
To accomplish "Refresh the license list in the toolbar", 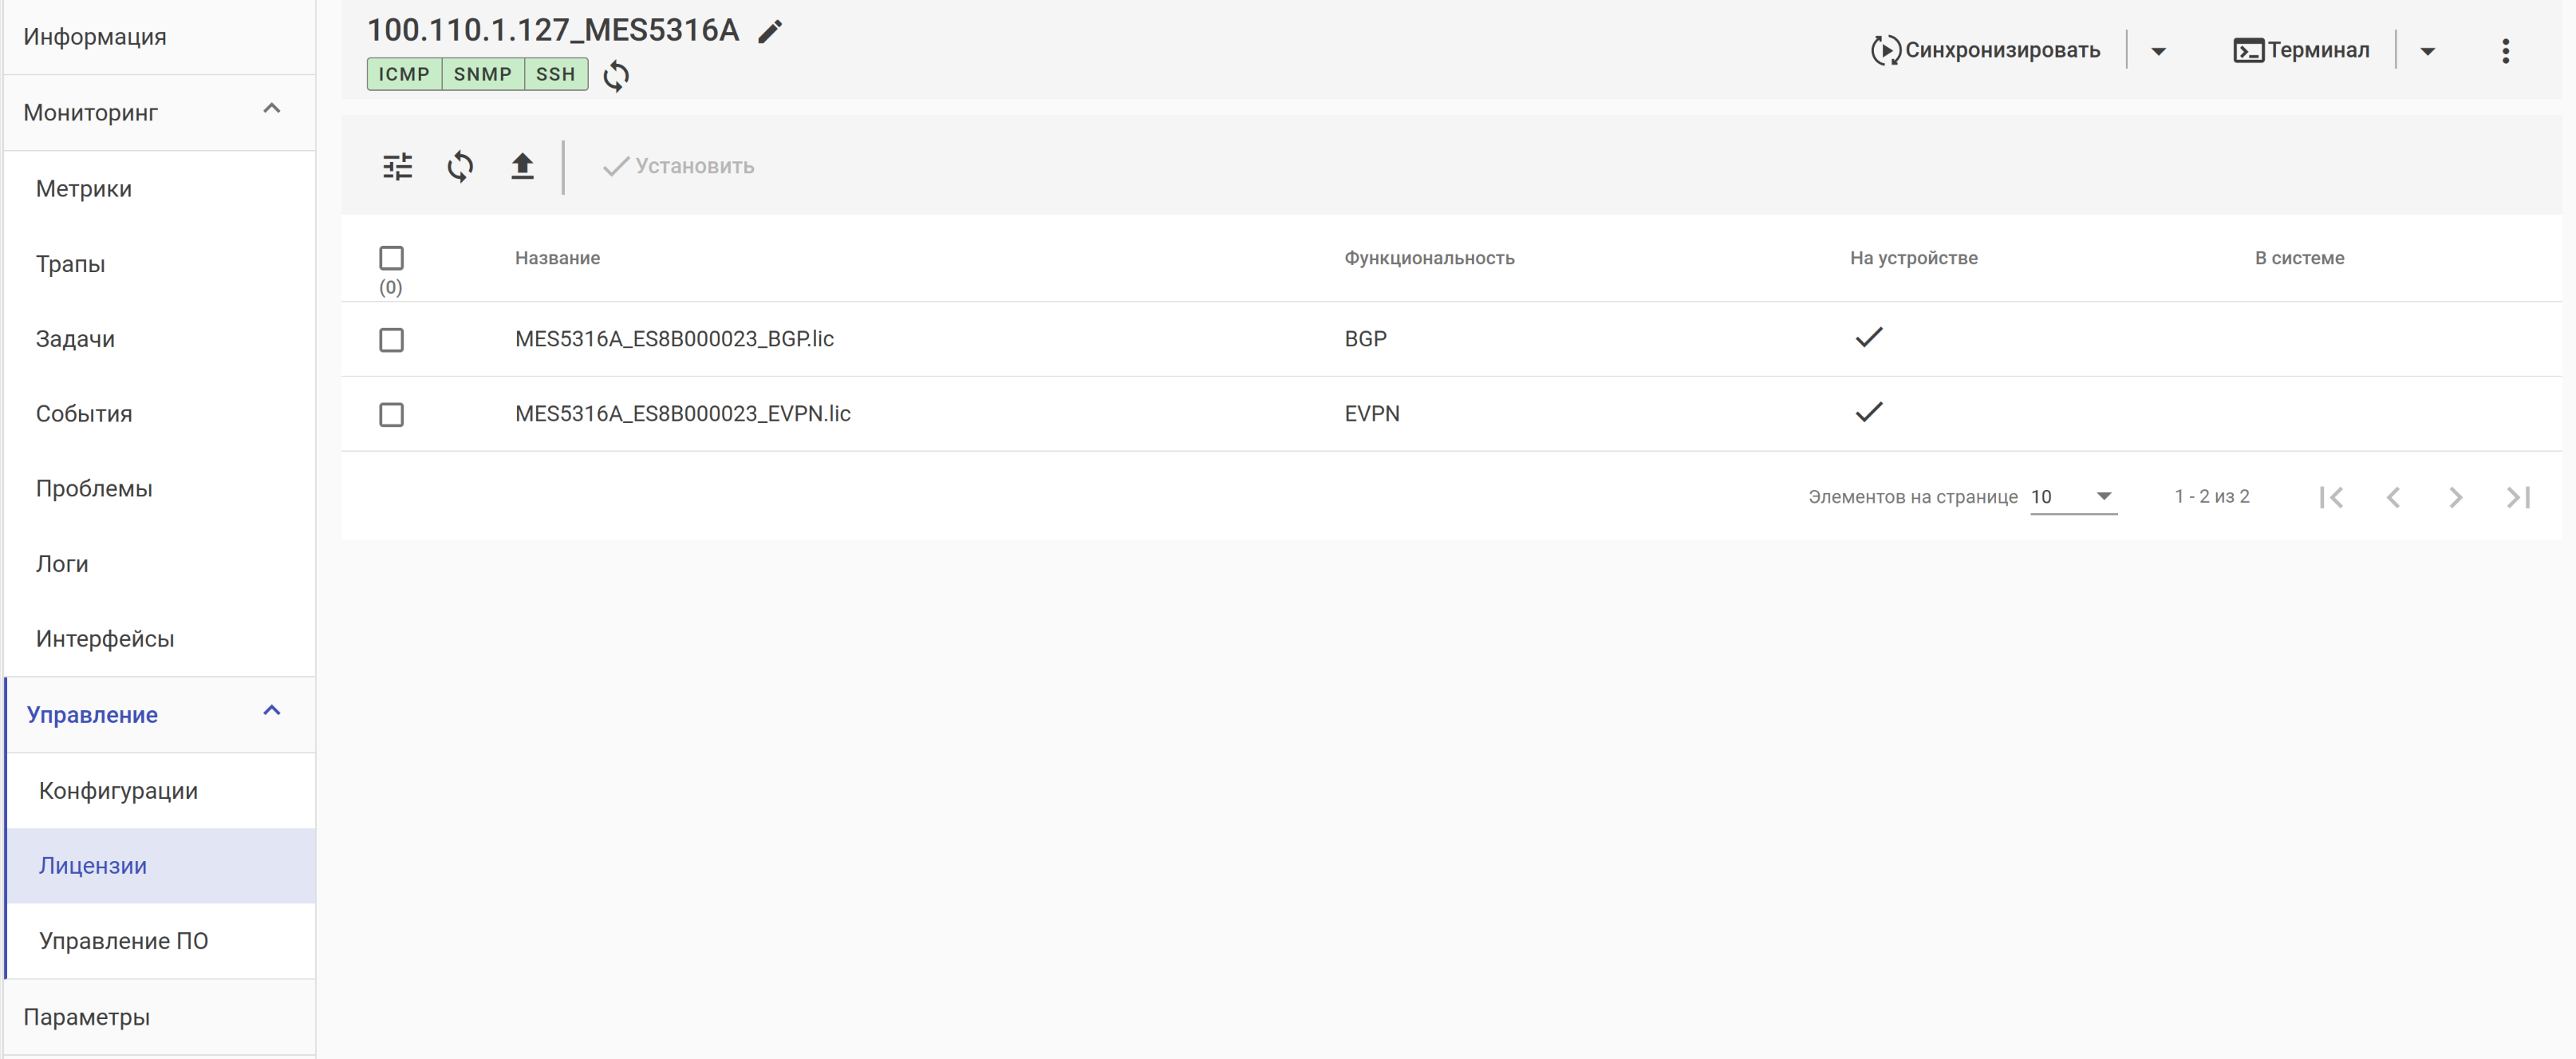I will pos(460,166).
